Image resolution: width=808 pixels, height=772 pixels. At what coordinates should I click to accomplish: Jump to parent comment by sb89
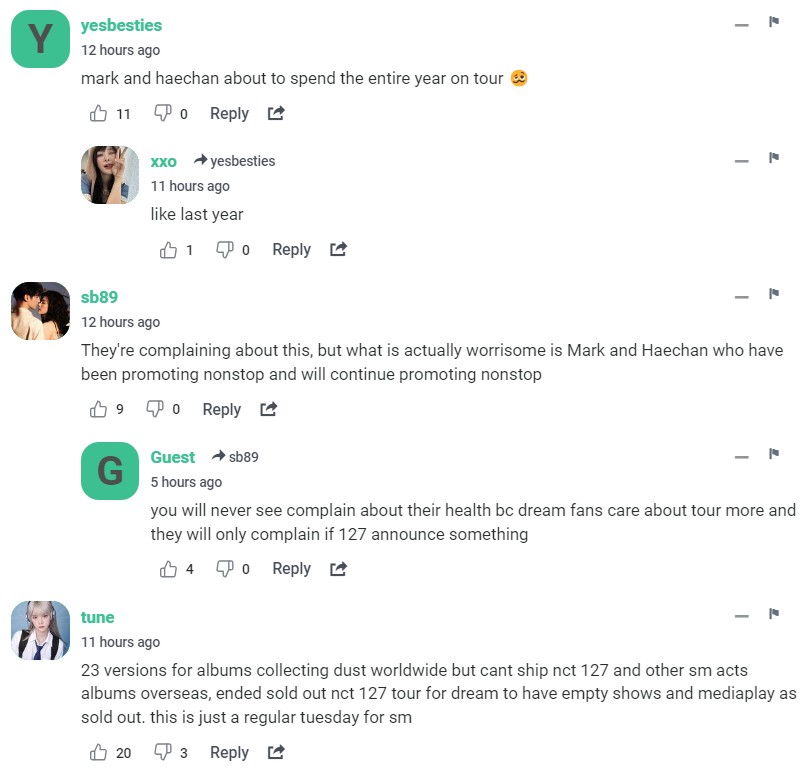(x=236, y=457)
